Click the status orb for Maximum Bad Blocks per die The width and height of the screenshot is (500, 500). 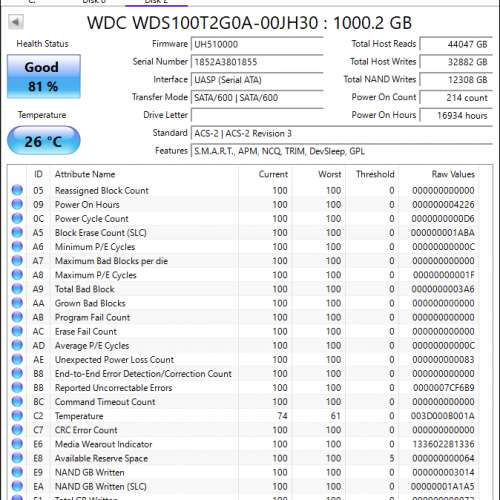click(17, 260)
